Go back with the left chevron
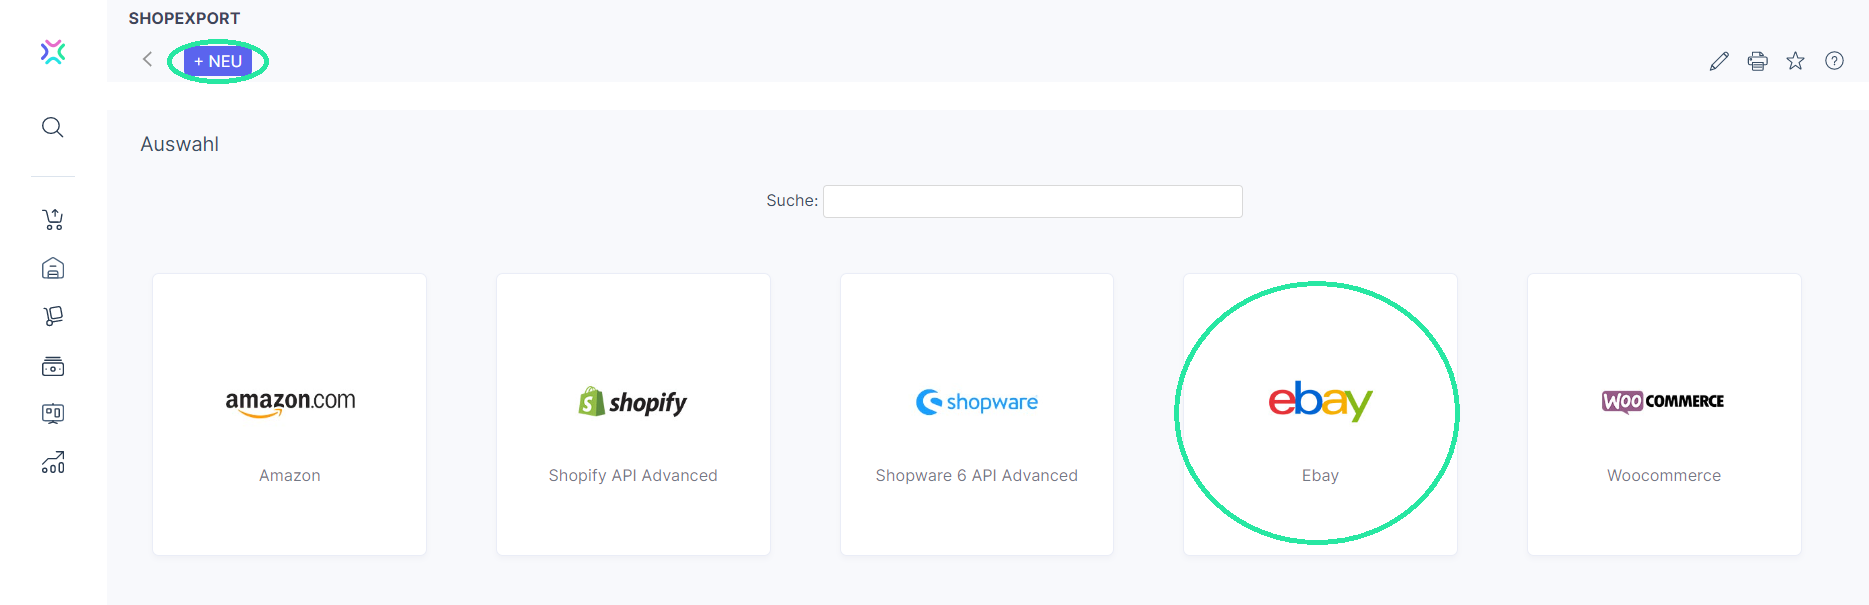The height and width of the screenshot is (605, 1869). [x=147, y=60]
